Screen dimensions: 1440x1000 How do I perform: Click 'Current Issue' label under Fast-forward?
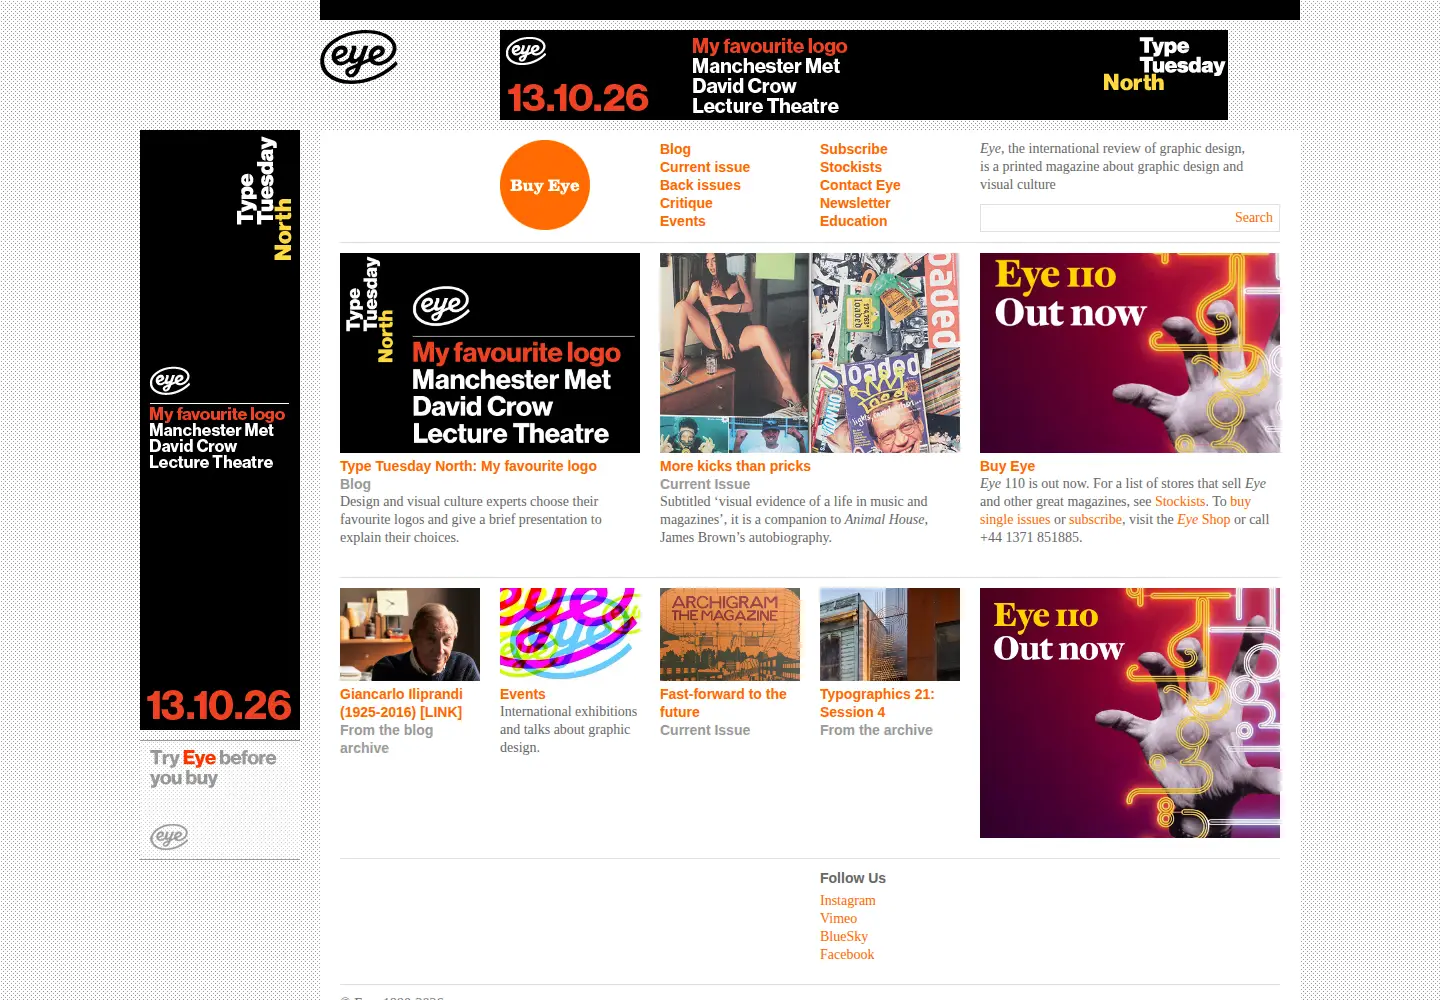click(x=705, y=730)
